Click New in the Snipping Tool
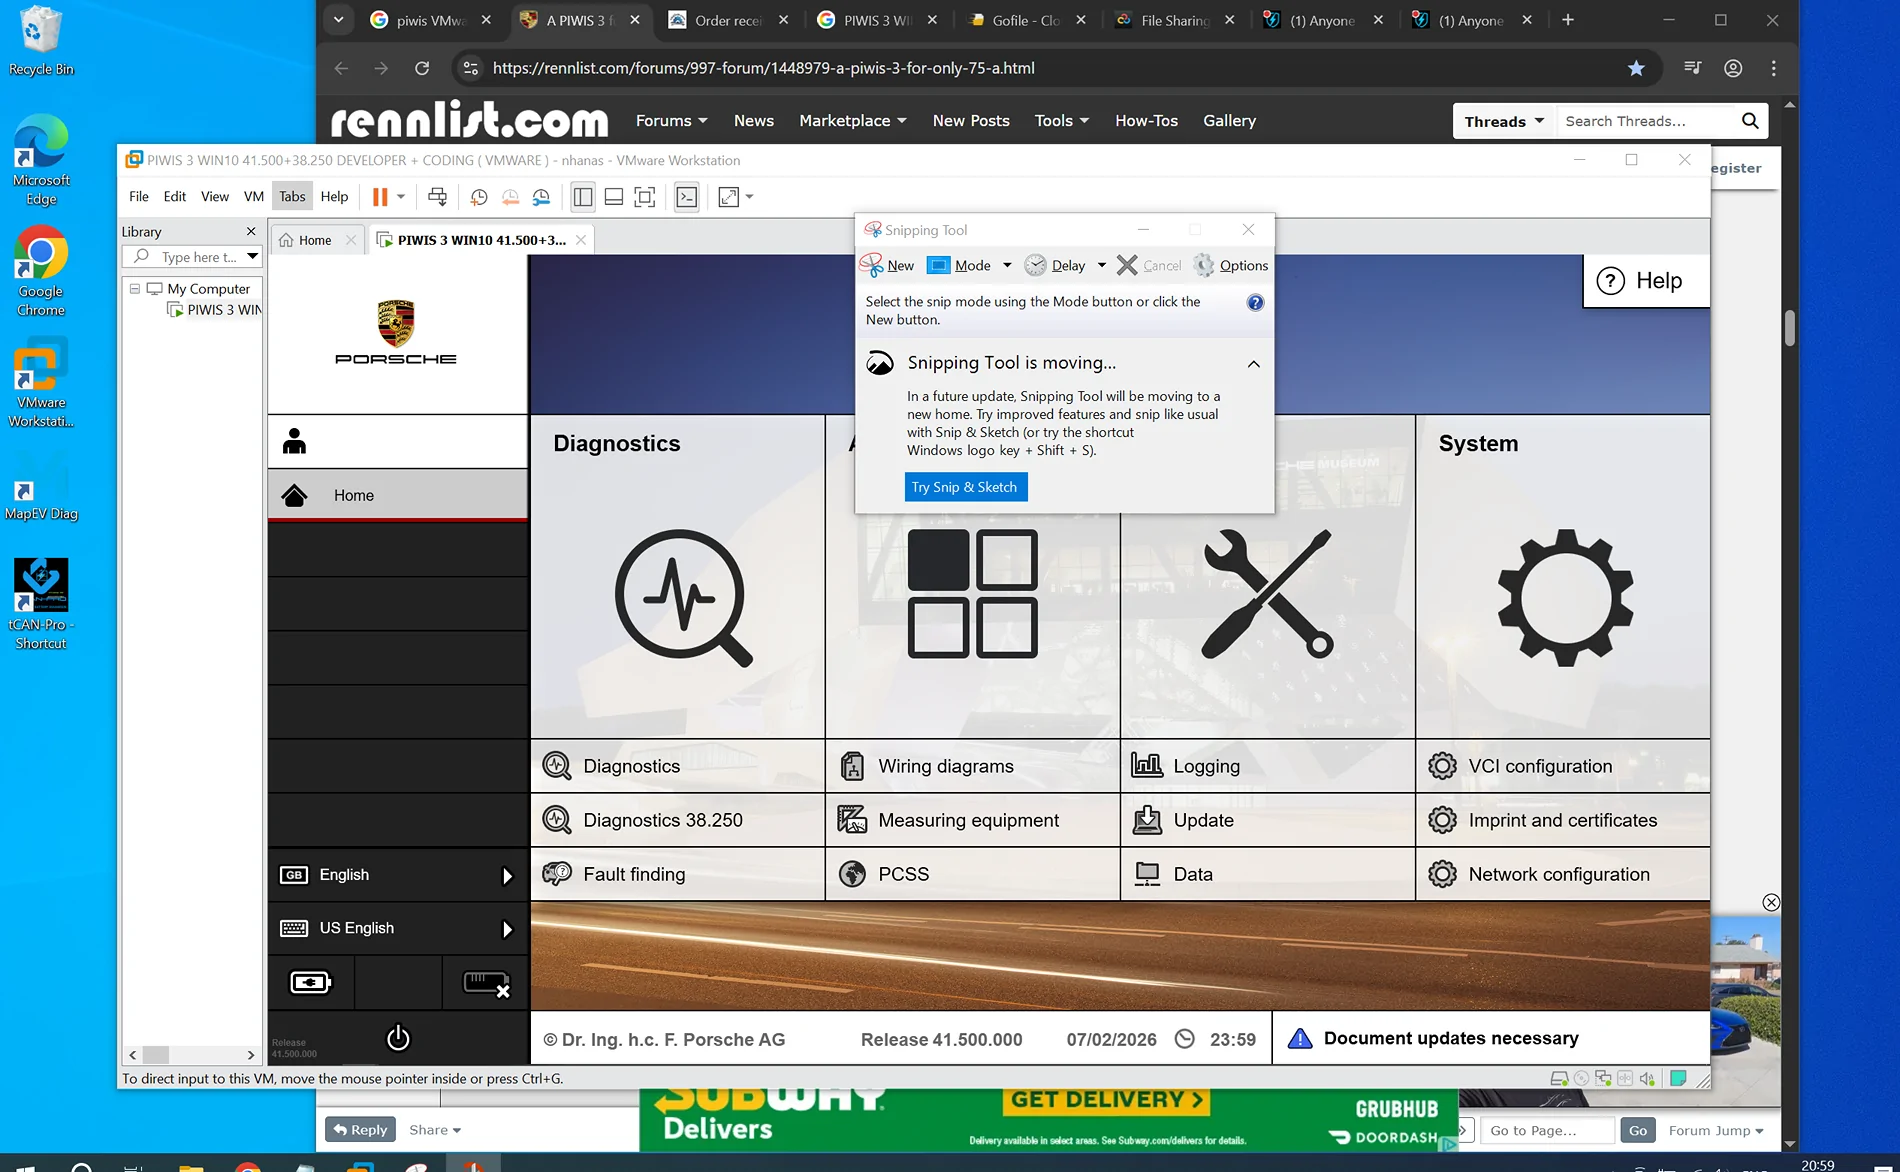1900x1172 pixels. [887, 265]
